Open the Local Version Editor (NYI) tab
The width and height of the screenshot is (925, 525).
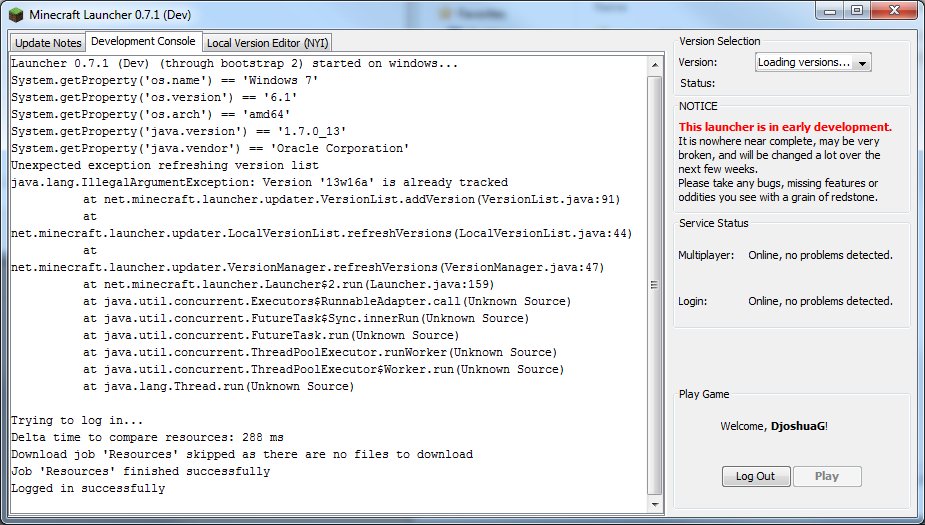point(267,42)
